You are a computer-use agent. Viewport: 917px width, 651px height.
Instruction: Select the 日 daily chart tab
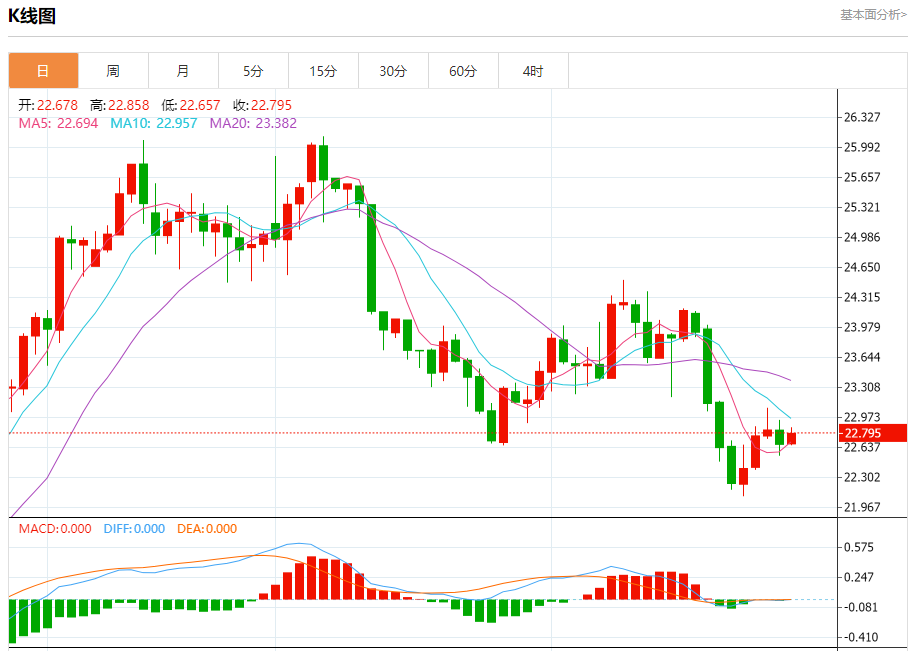(x=43, y=71)
